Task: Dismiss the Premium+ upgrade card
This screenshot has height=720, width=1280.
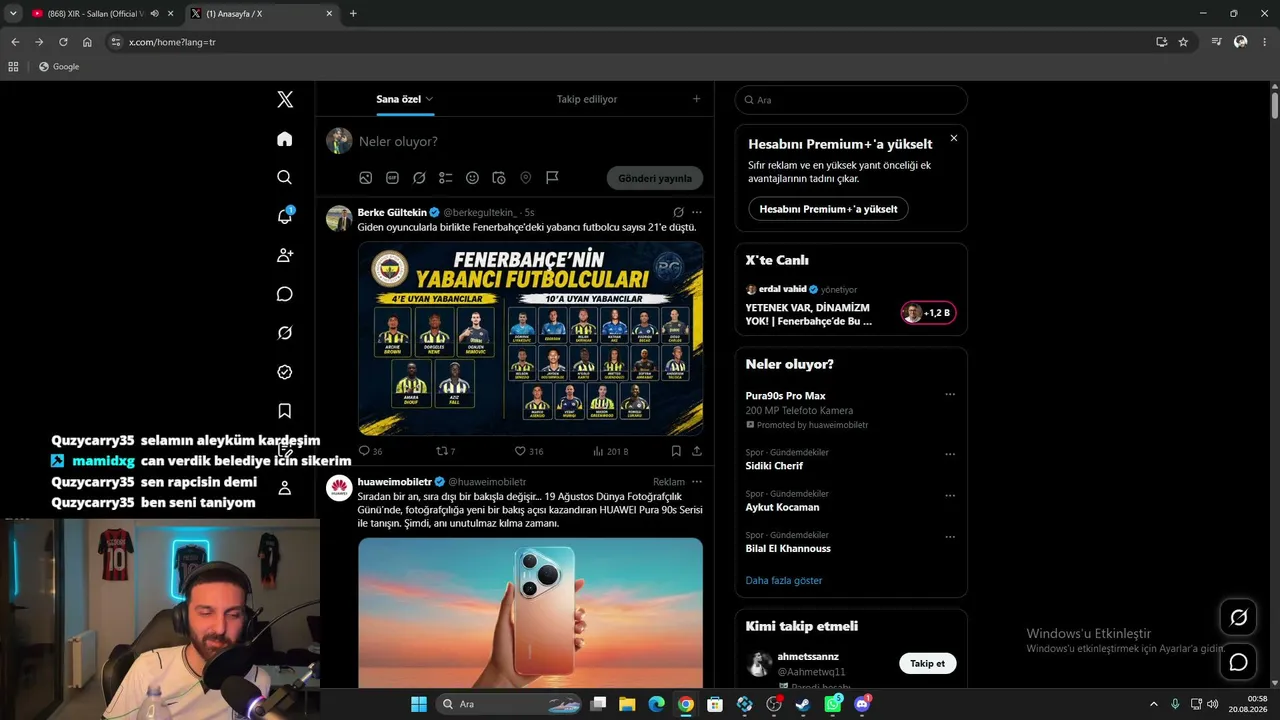Action: pos(954,138)
